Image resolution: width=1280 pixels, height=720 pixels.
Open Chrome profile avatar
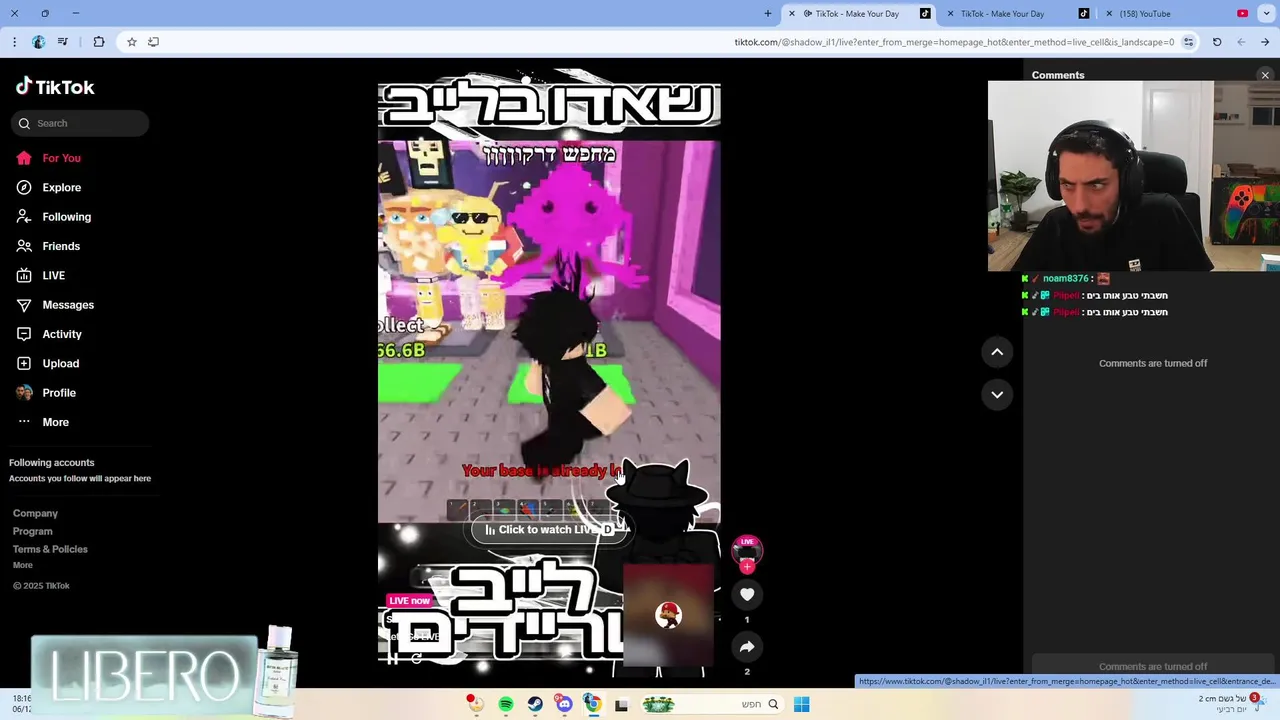click(x=38, y=42)
